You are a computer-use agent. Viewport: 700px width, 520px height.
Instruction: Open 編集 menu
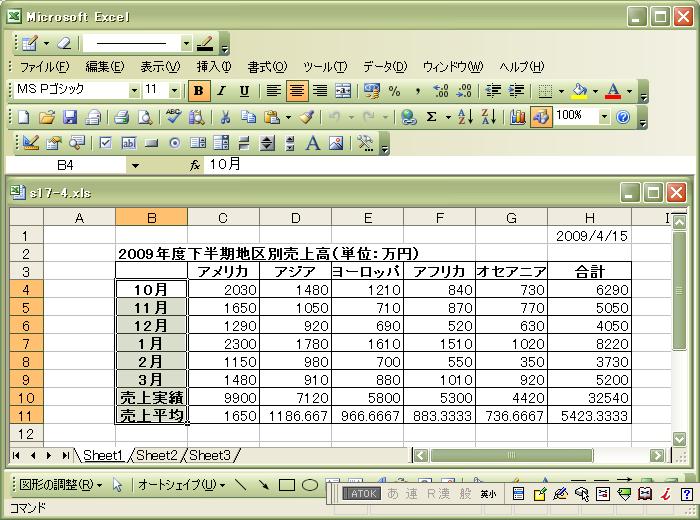105,67
